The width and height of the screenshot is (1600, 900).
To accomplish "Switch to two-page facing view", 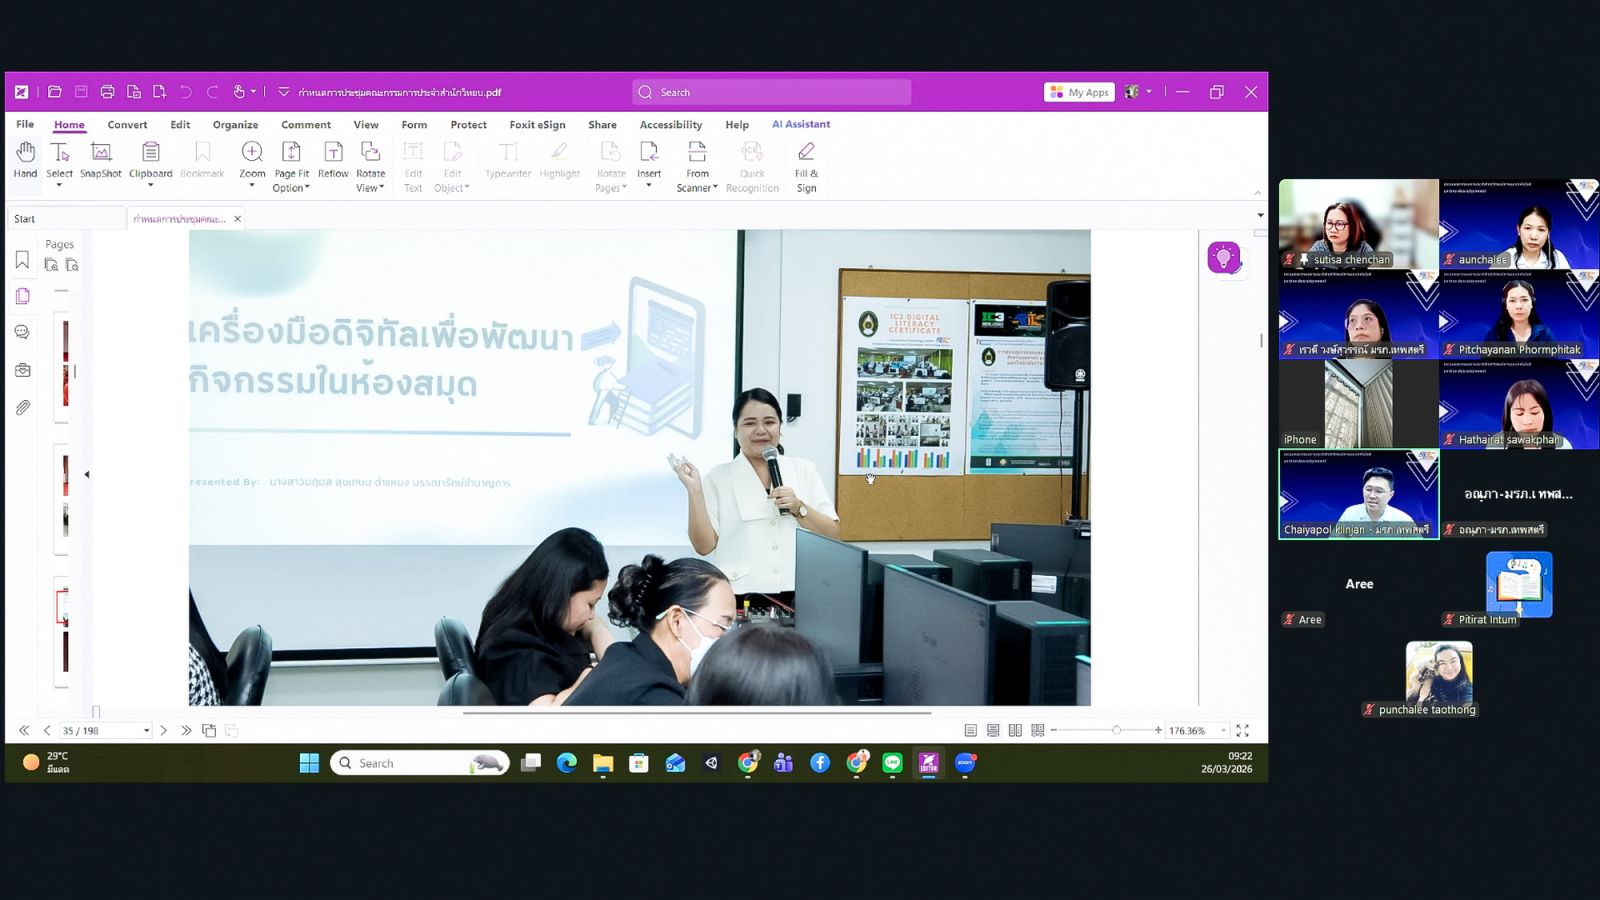I will tap(1015, 731).
